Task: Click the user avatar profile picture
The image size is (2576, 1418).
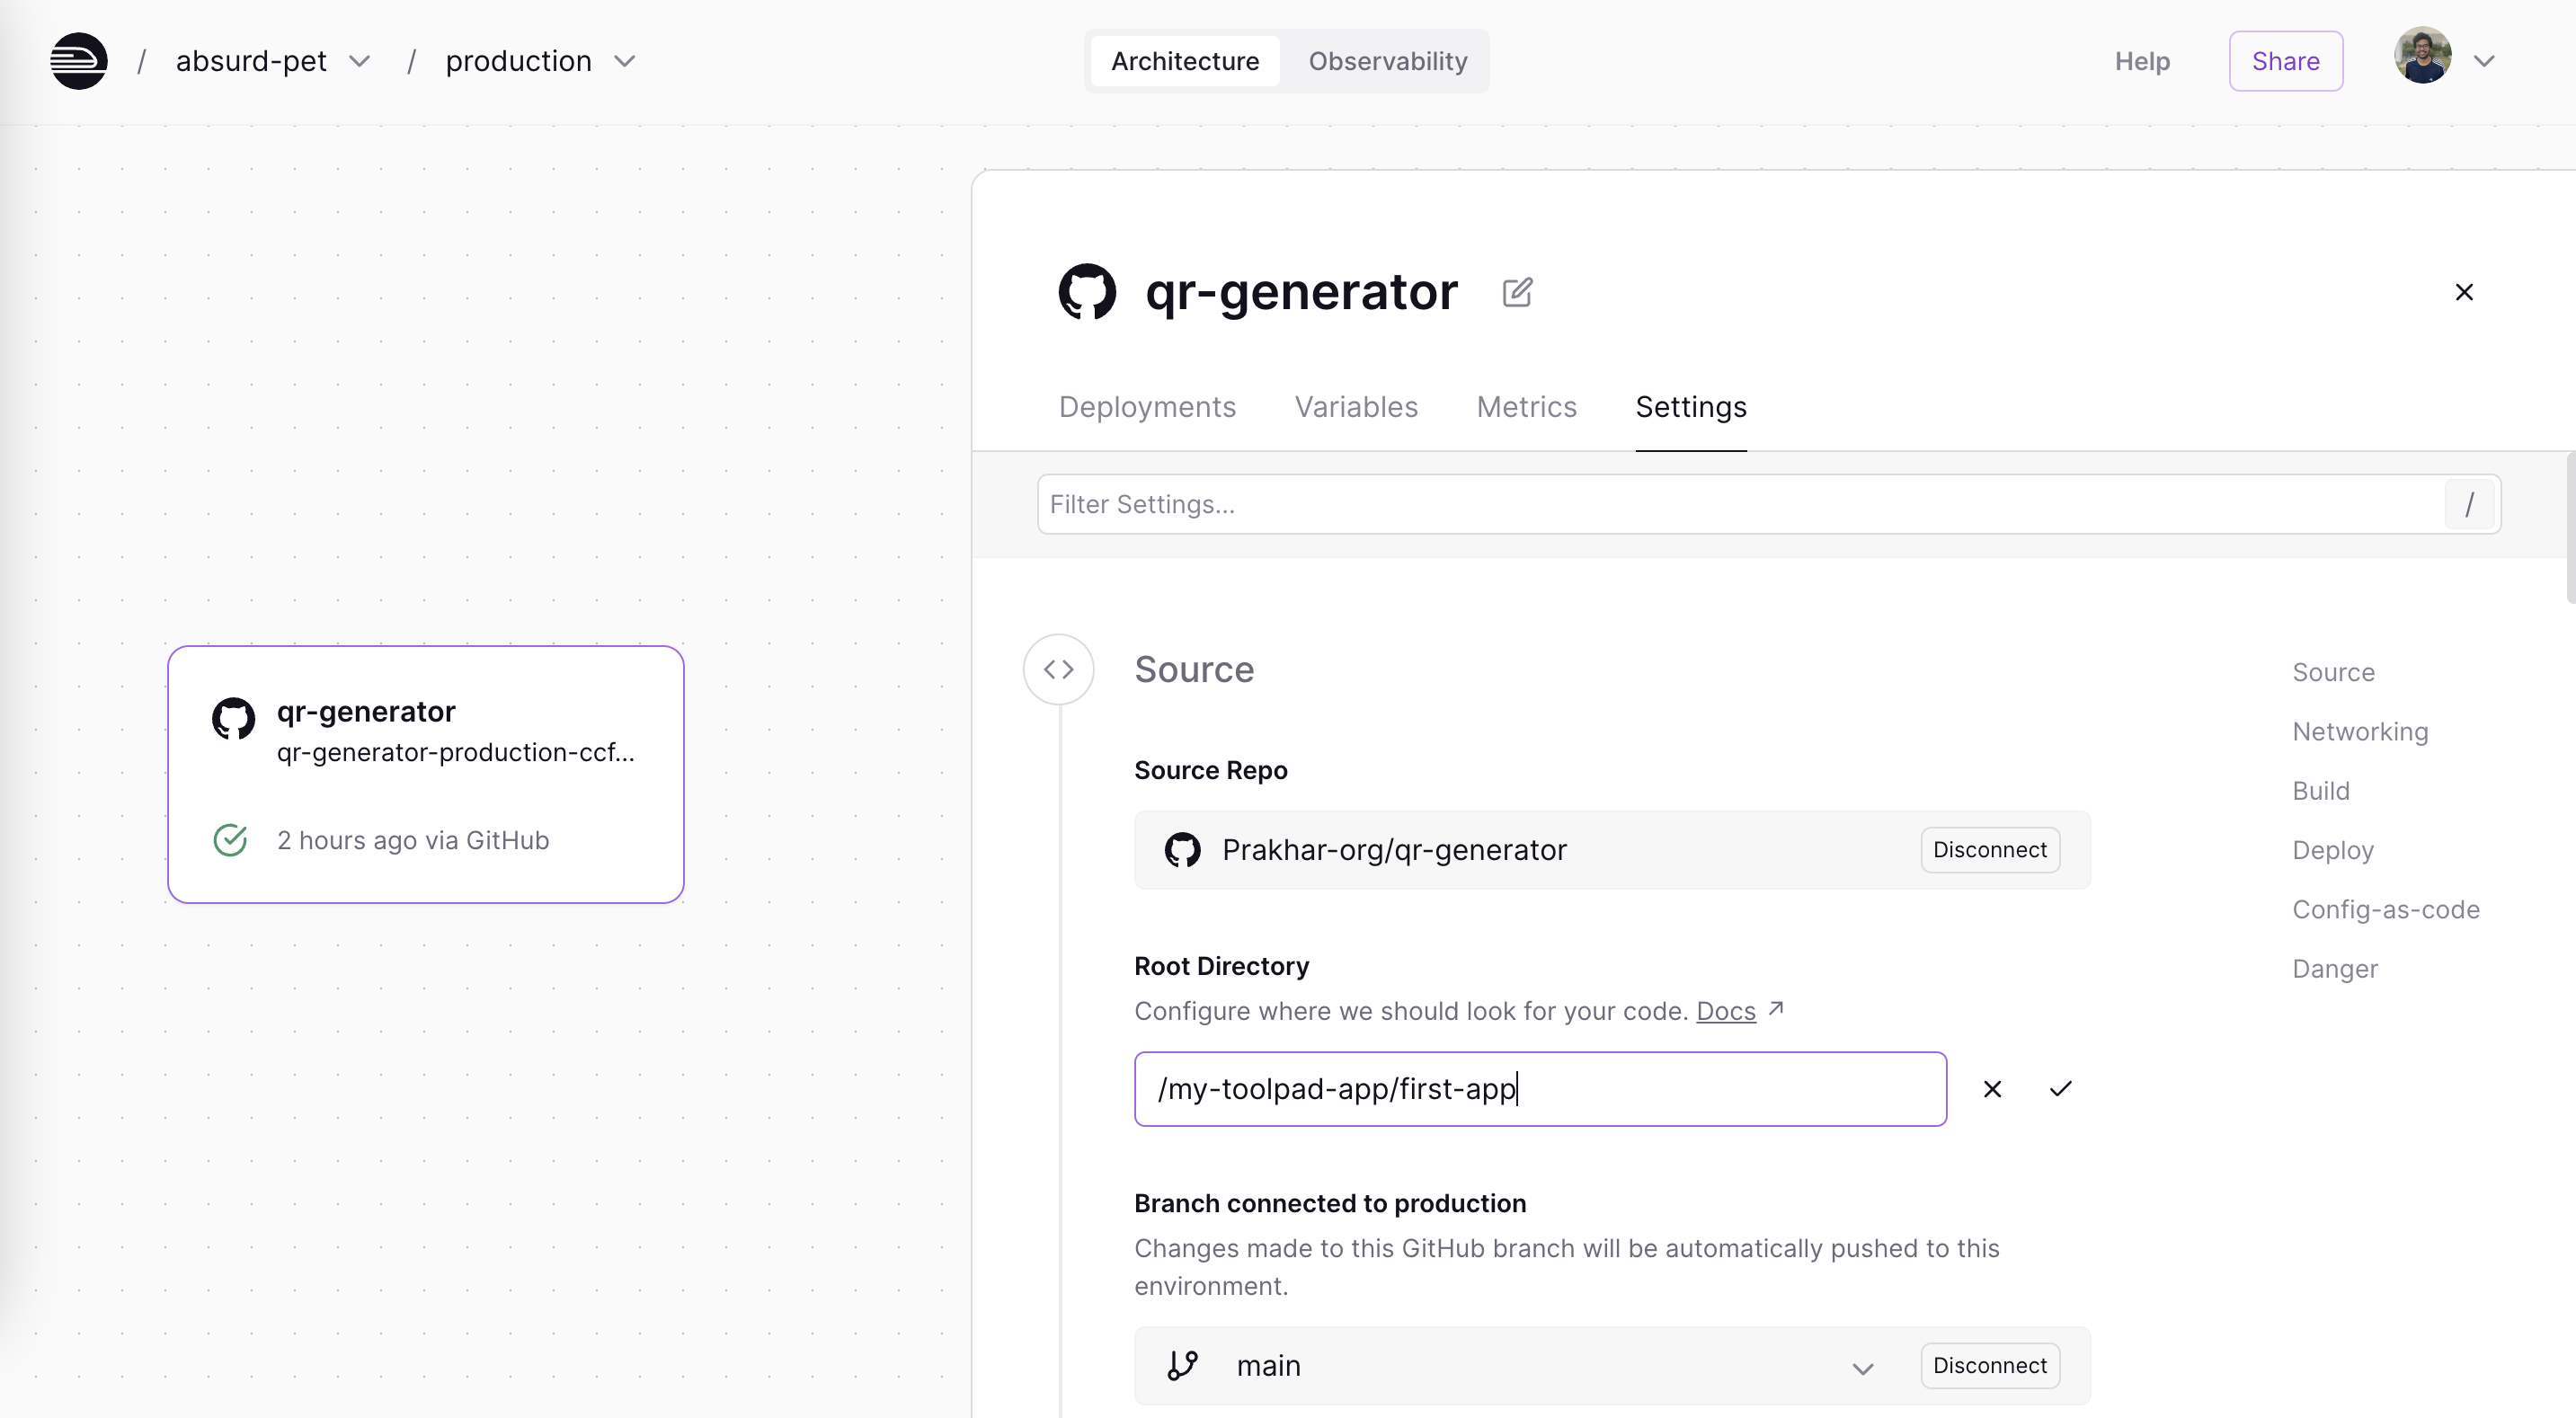Action: point(2422,57)
